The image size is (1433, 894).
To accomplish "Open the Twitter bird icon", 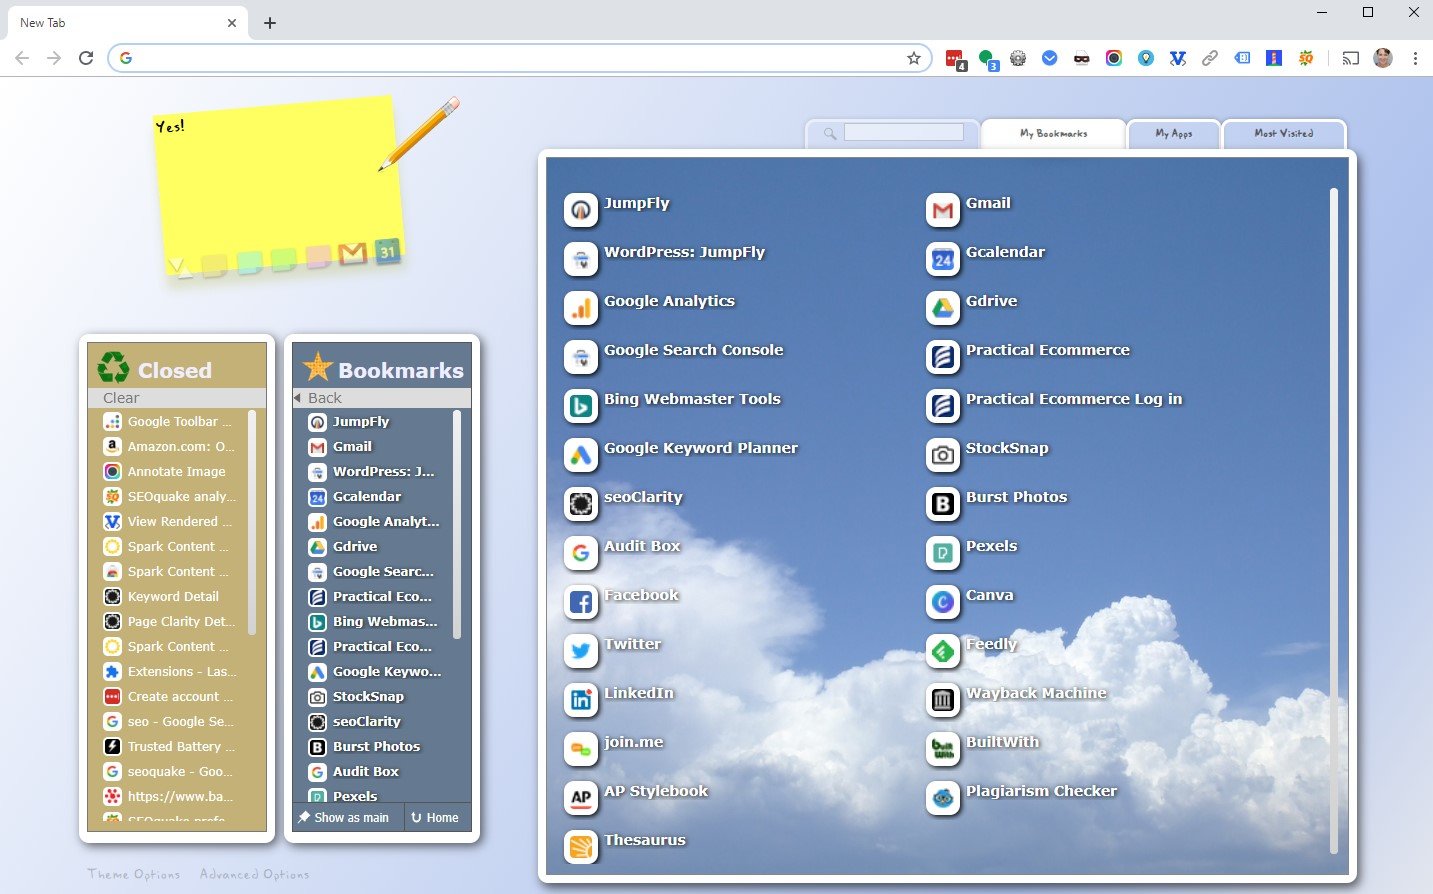I will tap(581, 651).
